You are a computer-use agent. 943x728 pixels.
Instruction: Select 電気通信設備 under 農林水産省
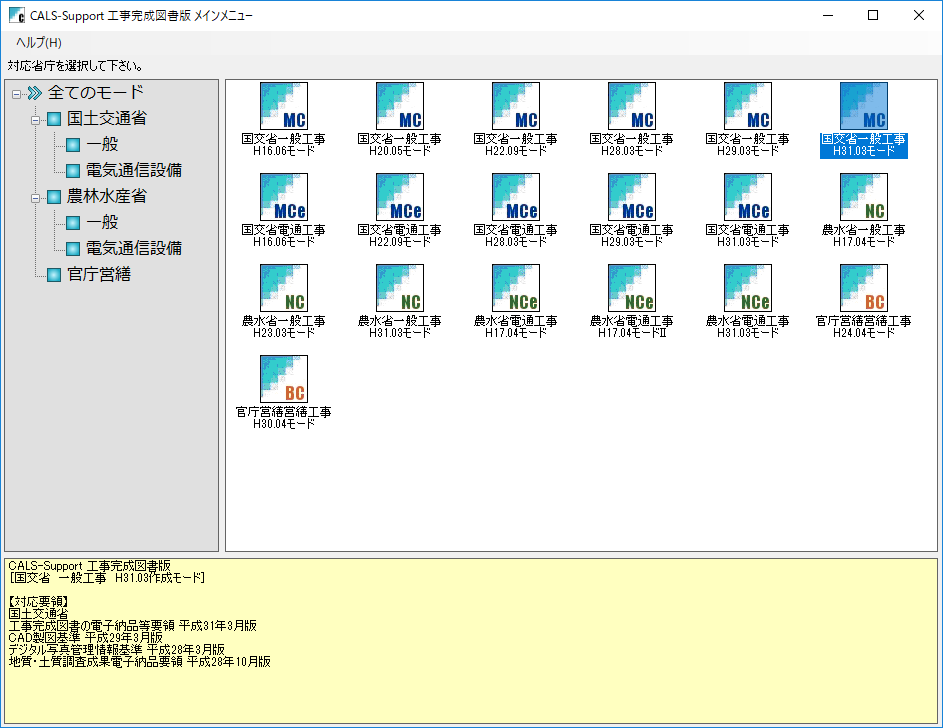coord(133,248)
